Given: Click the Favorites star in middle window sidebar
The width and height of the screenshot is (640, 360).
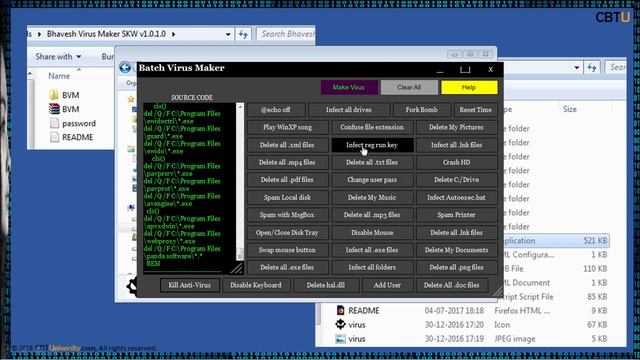Looking at the screenshot, I should [131, 99].
